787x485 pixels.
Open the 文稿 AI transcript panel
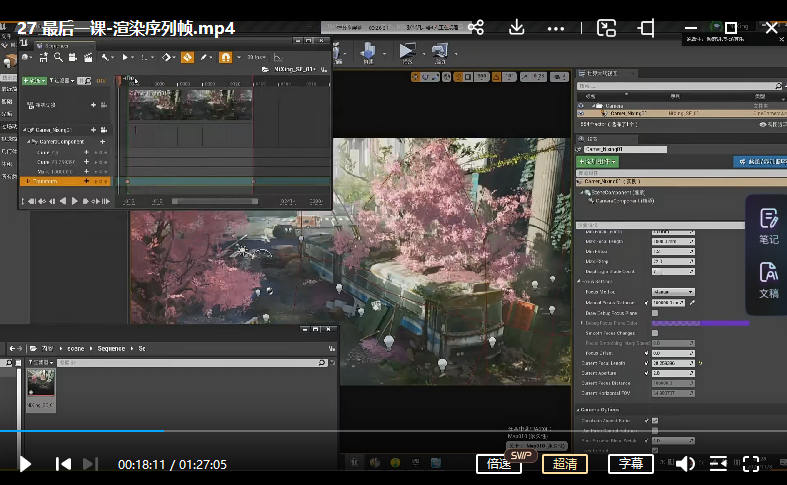coord(768,279)
